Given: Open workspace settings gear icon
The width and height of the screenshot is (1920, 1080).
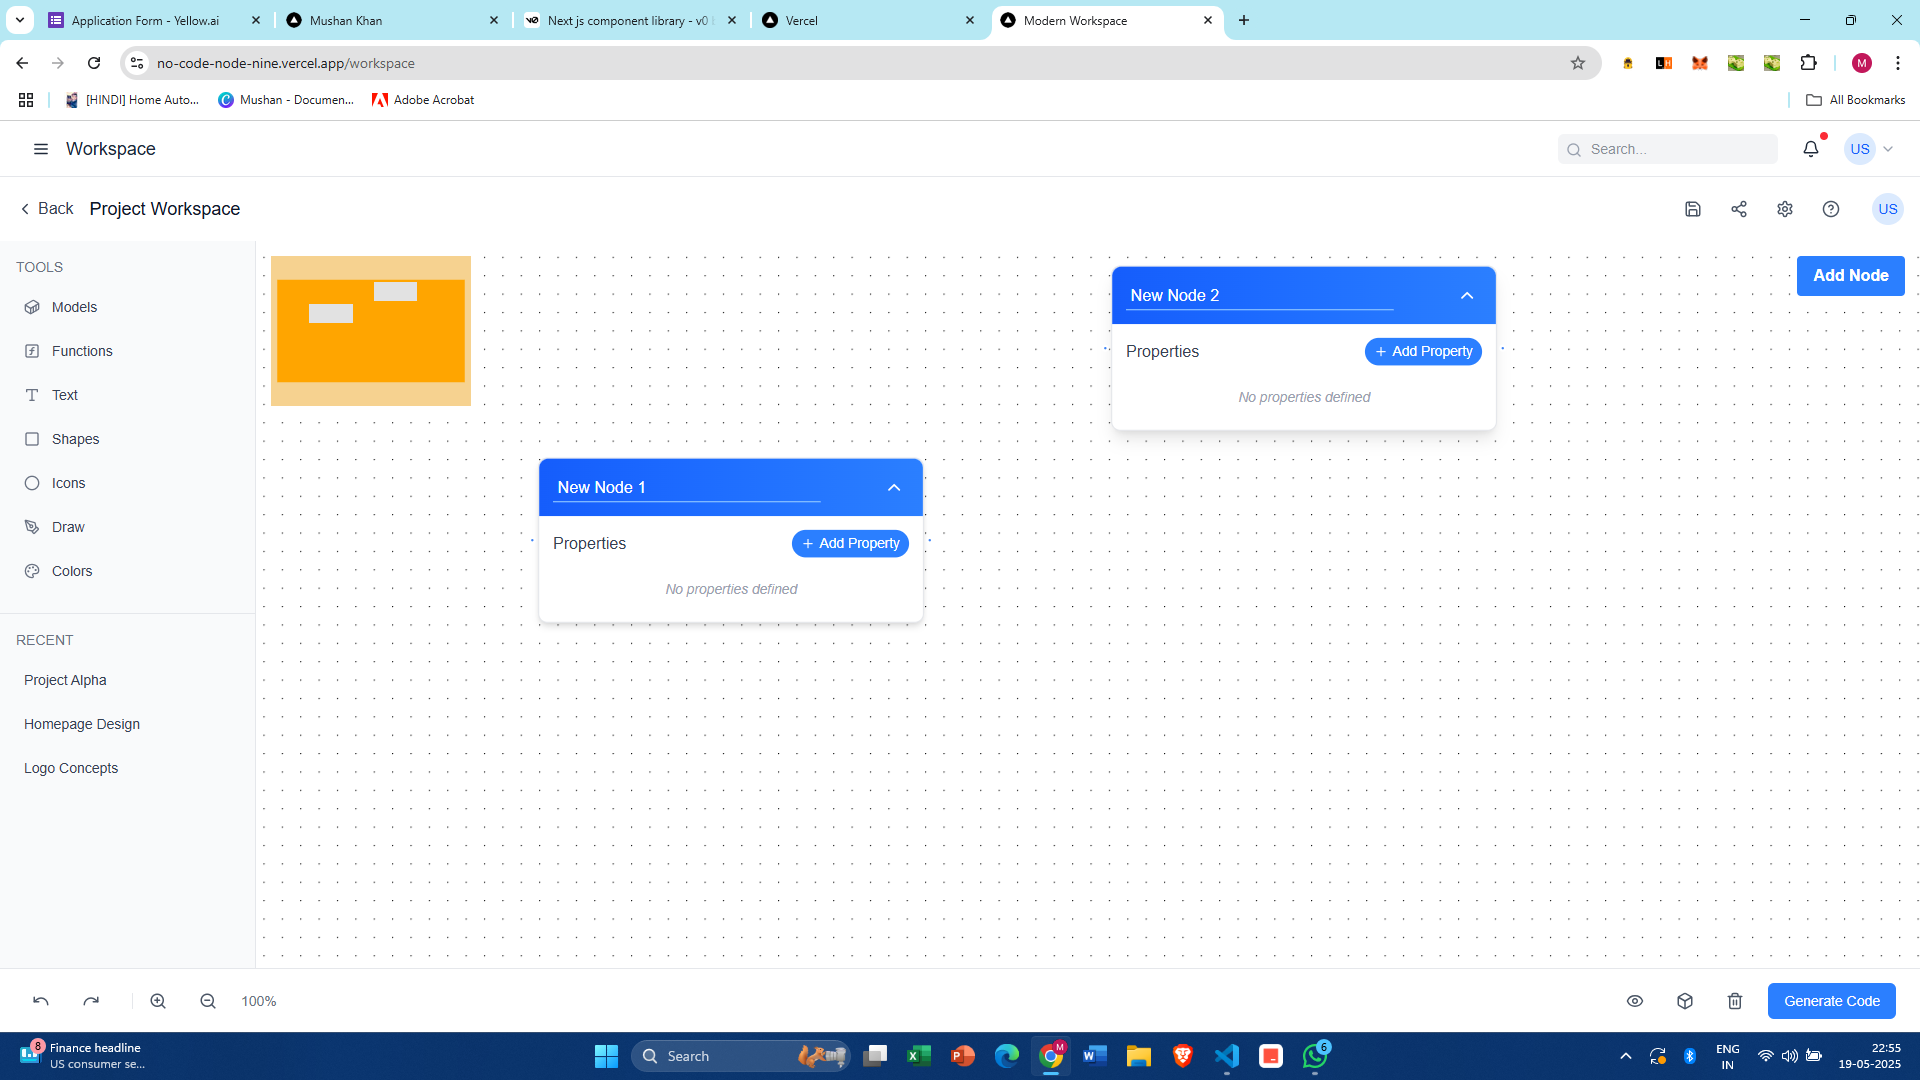Looking at the screenshot, I should pyautogui.click(x=1785, y=209).
